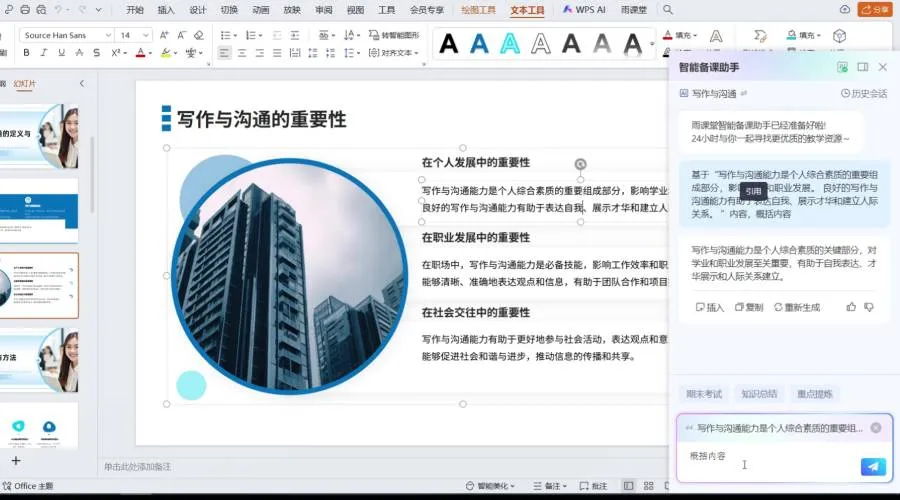Click 重新生成 to regenerate the response
Image resolution: width=900 pixels, height=500 pixels.
click(x=797, y=308)
